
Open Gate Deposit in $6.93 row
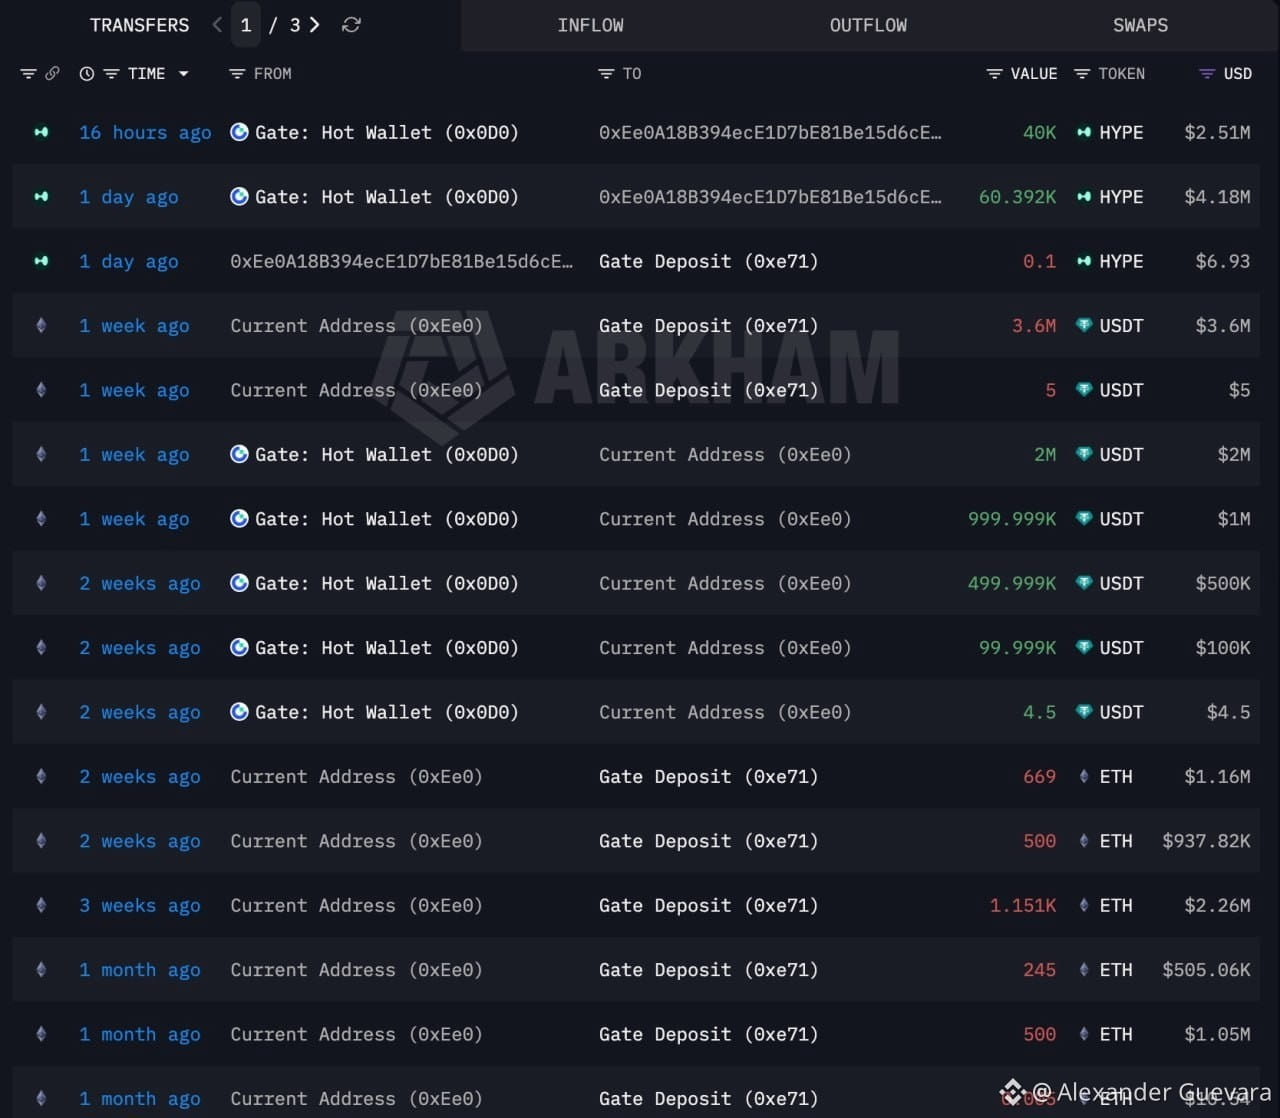click(x=708, y=261)
